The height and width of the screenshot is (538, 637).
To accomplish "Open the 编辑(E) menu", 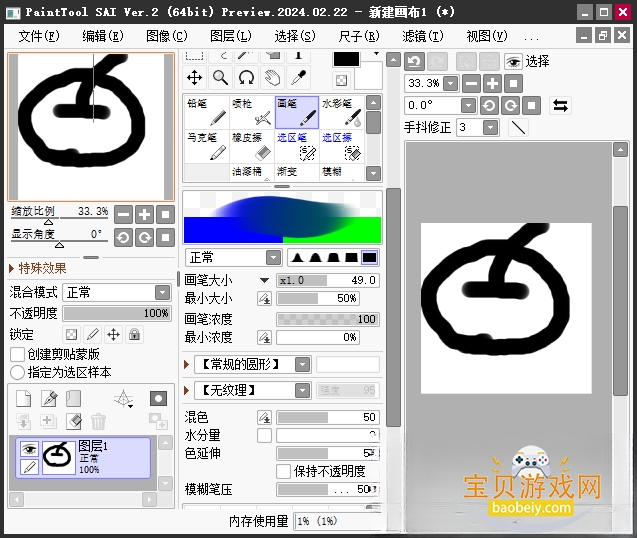I will 102,36.
